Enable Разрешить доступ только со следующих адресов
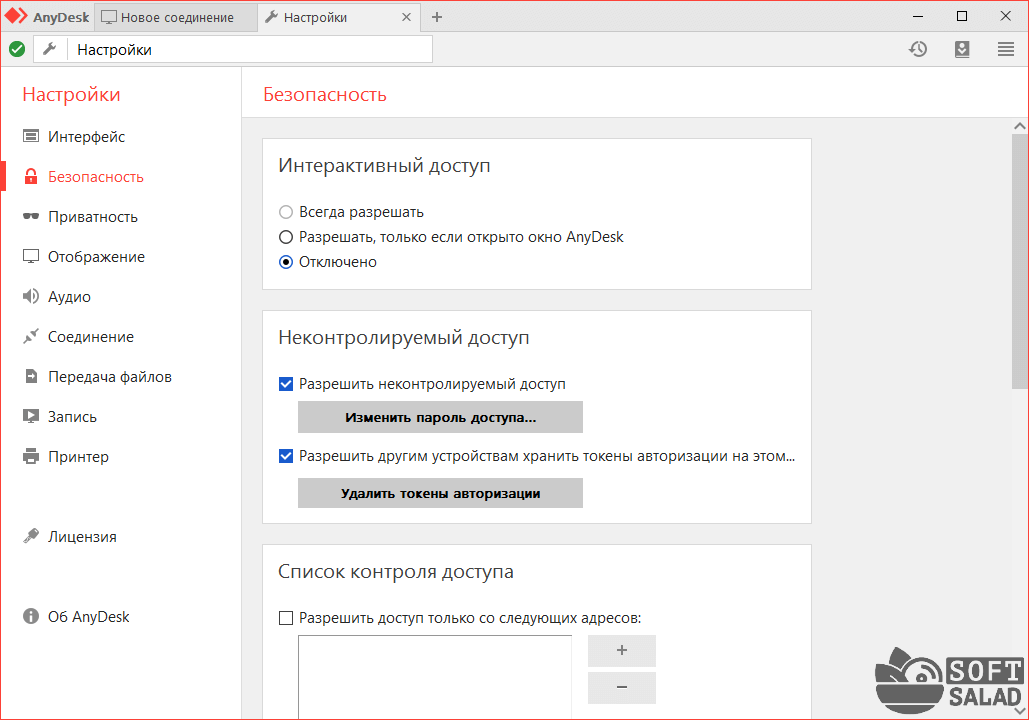Screen dimensions: 1029x720 [x=286, y=618]
